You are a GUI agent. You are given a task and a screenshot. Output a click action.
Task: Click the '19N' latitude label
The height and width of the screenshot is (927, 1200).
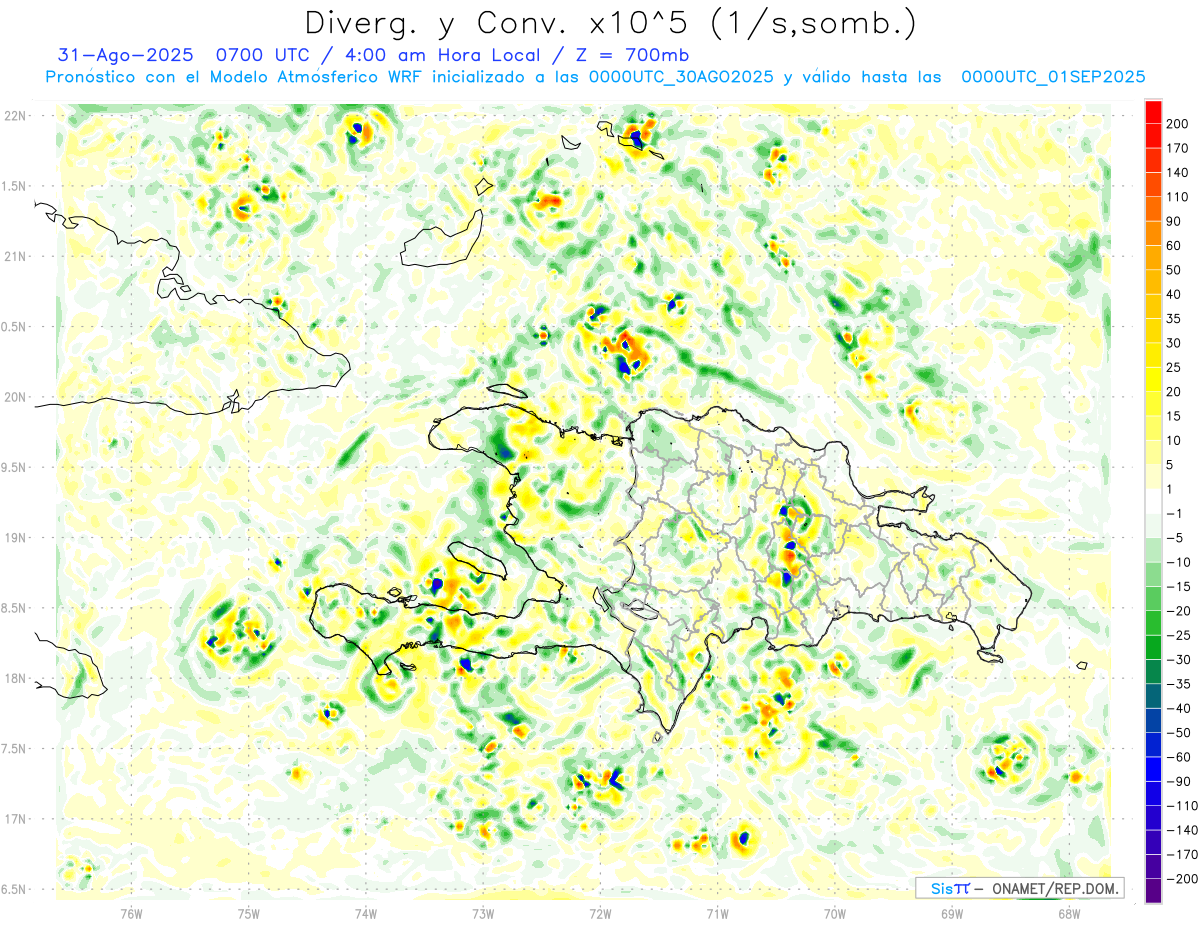[15, 538]
